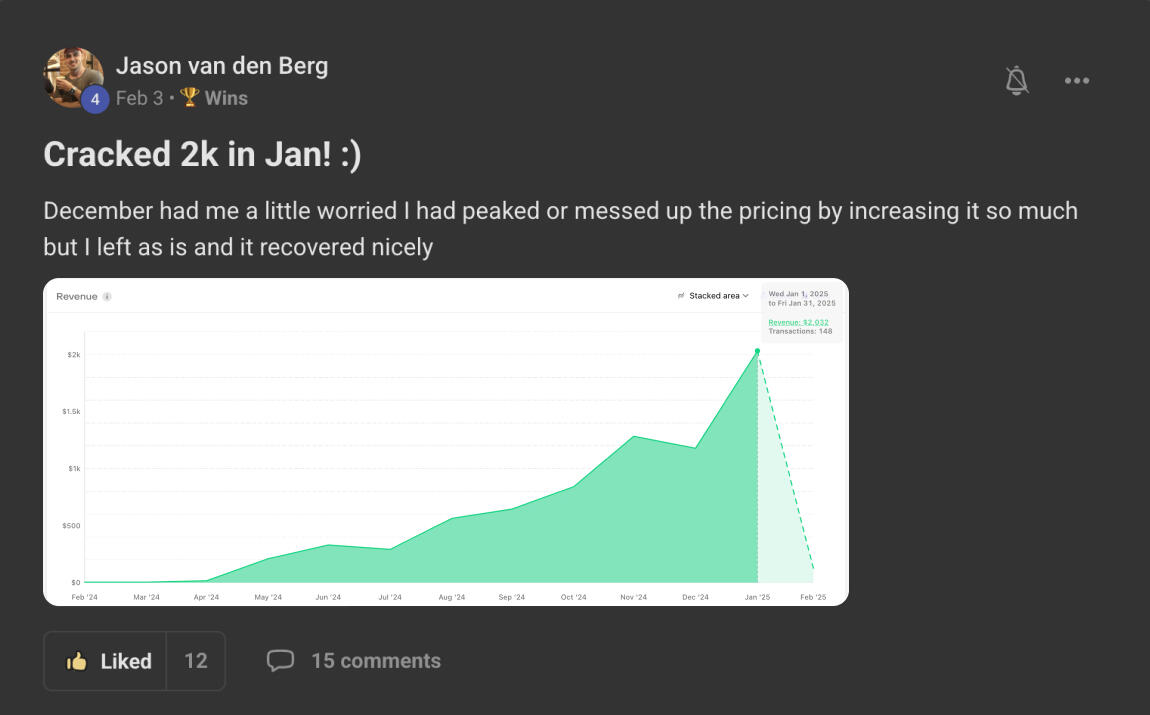The height and width of the screenshot is (715, 1150).
Task: Click the post body text about December
Action: click(x=560, y=228)
